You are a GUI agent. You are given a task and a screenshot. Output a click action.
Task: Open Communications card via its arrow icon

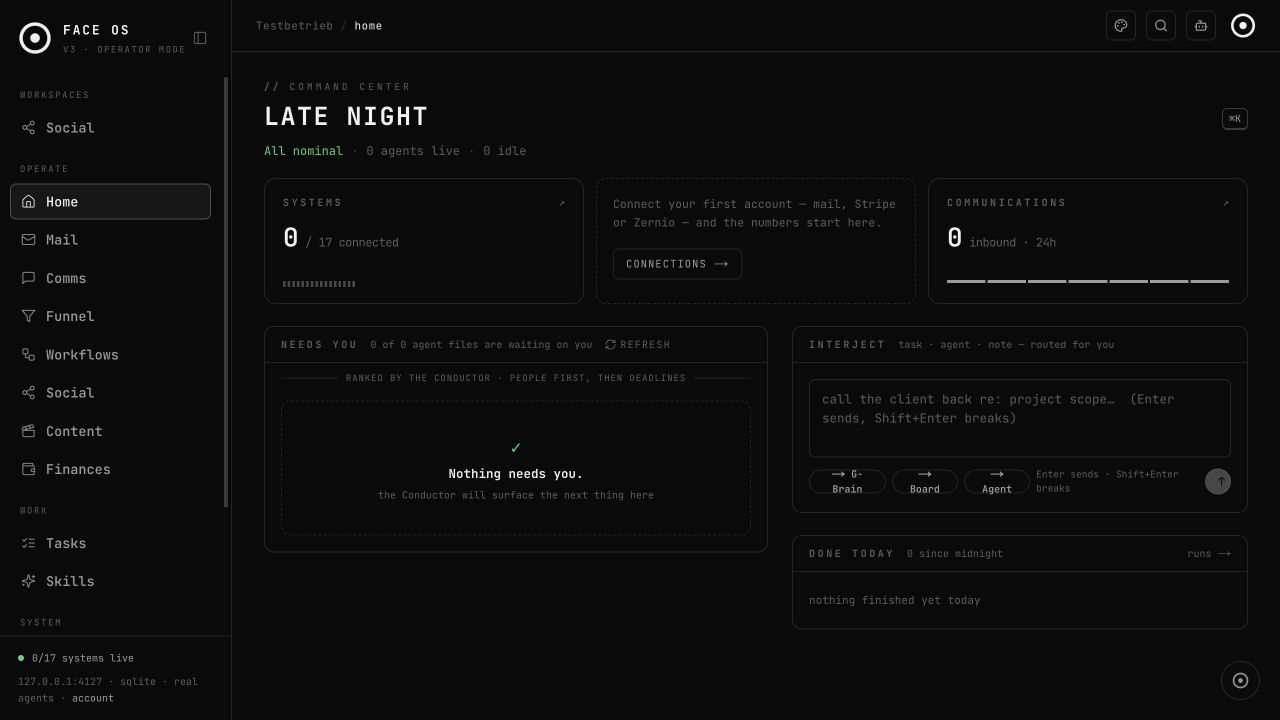point(1225,203)
